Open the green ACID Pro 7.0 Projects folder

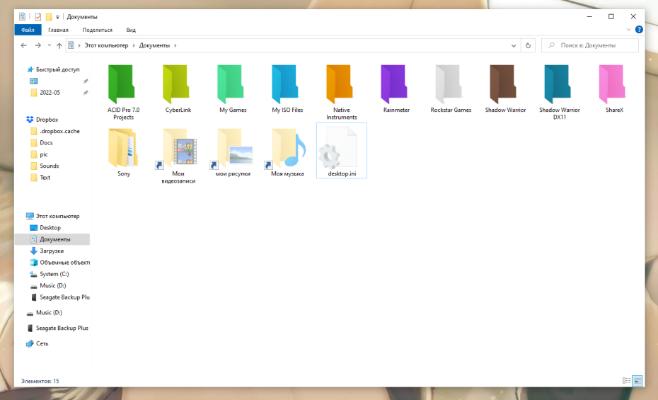[x=123, y=92]
